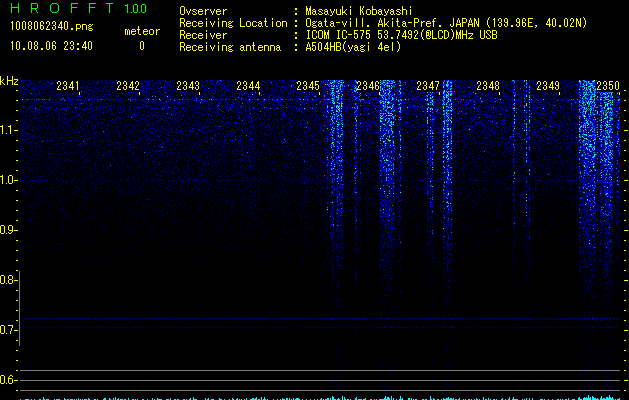Click the A504HB(yagi 4el) antenna text

[x=353, y=47]
